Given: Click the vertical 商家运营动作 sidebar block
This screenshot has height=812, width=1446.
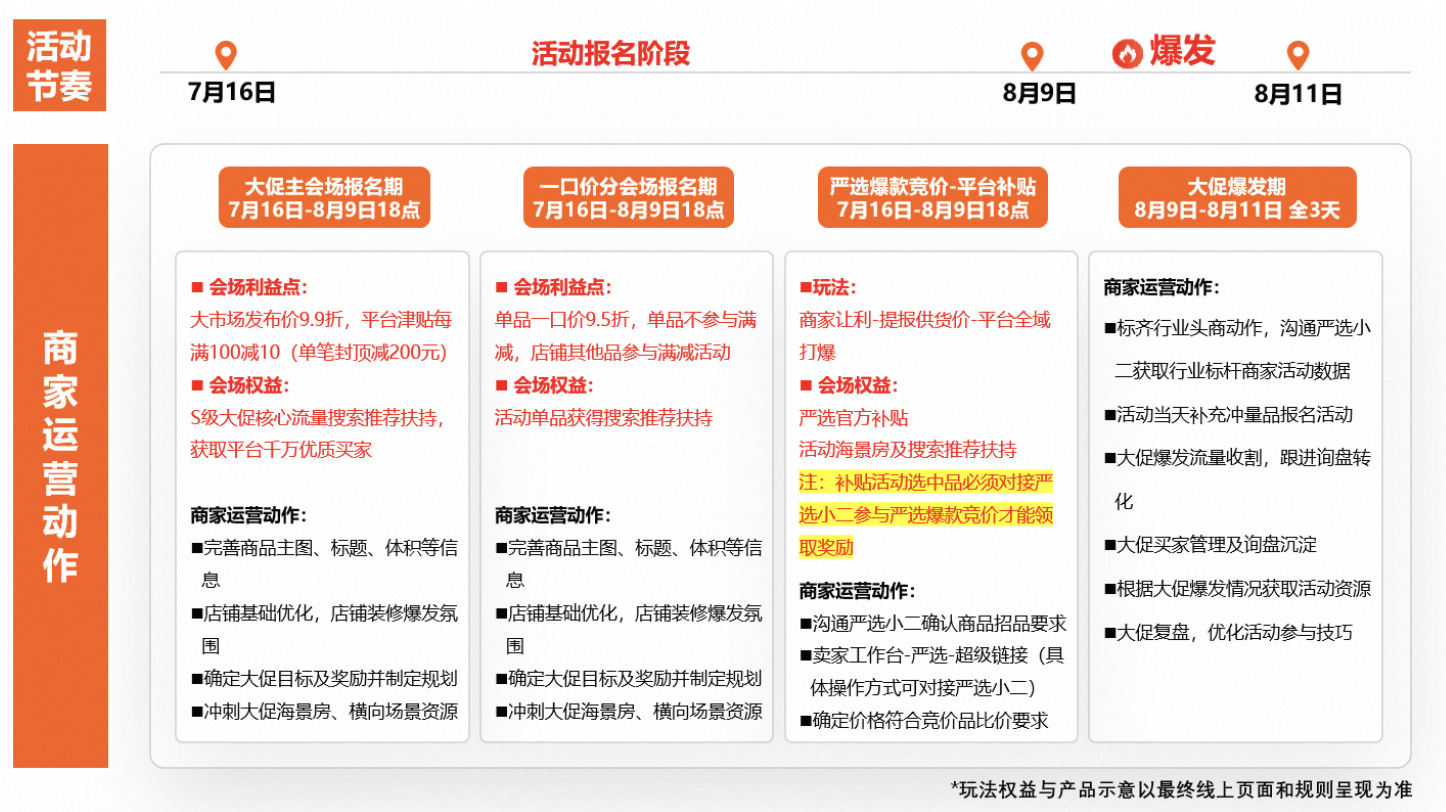Looking at the screenshot, I should pos(60,456).
